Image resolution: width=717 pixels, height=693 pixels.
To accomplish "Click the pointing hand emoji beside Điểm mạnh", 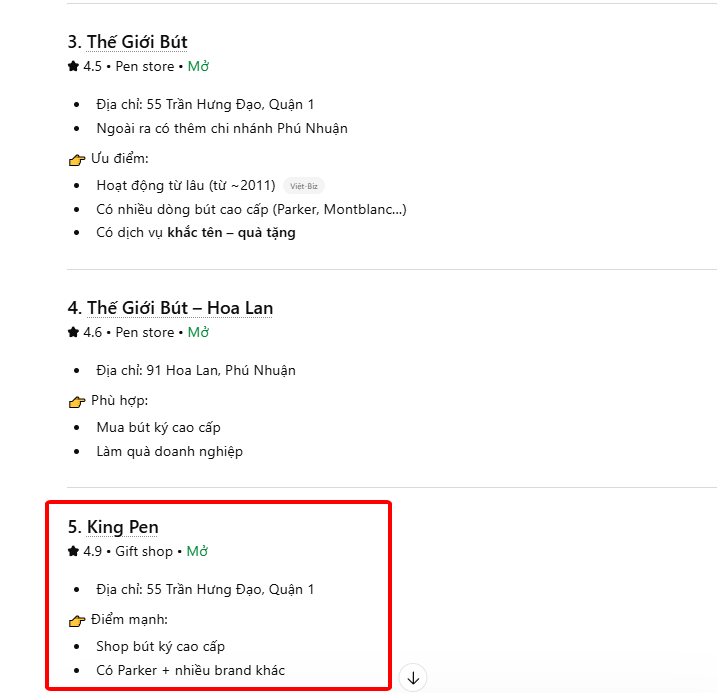I will point(77,620).
